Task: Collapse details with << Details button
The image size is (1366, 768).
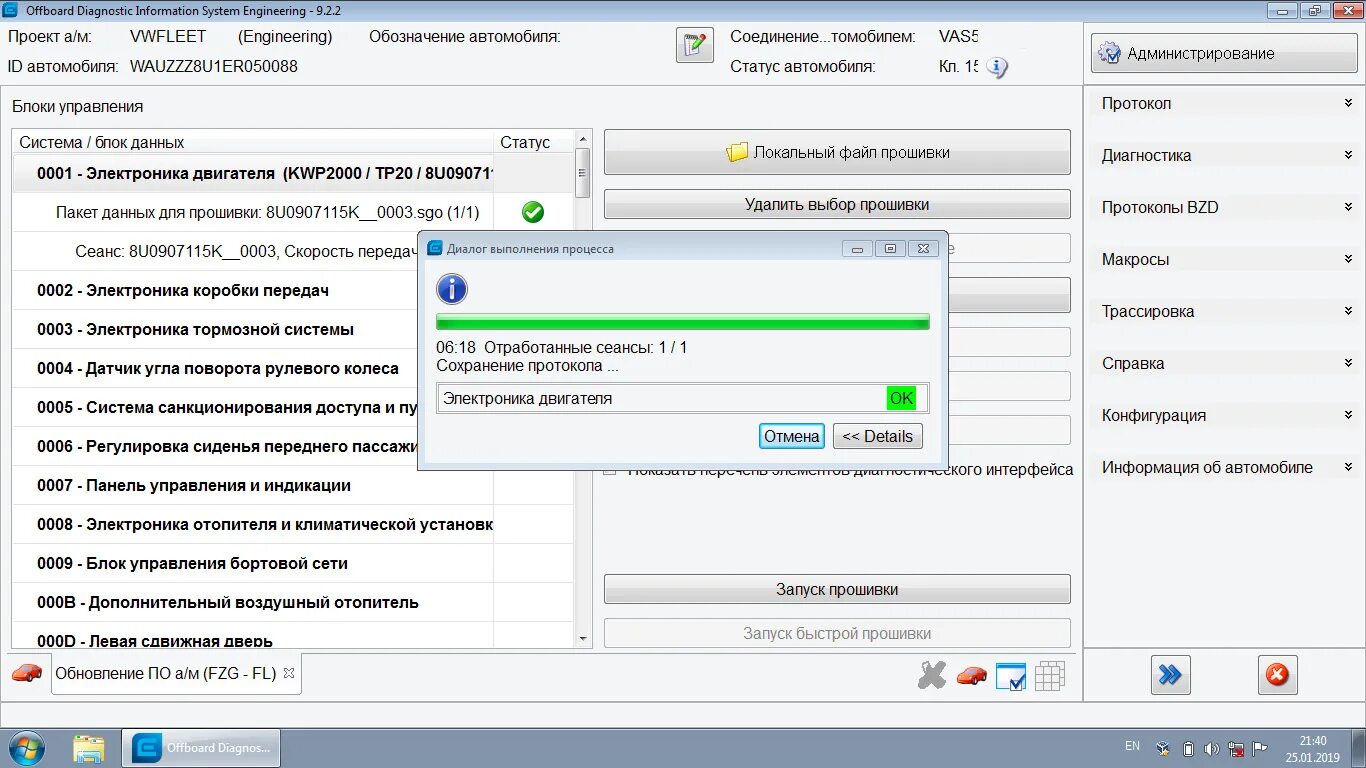Action: (x=877, y=436)
